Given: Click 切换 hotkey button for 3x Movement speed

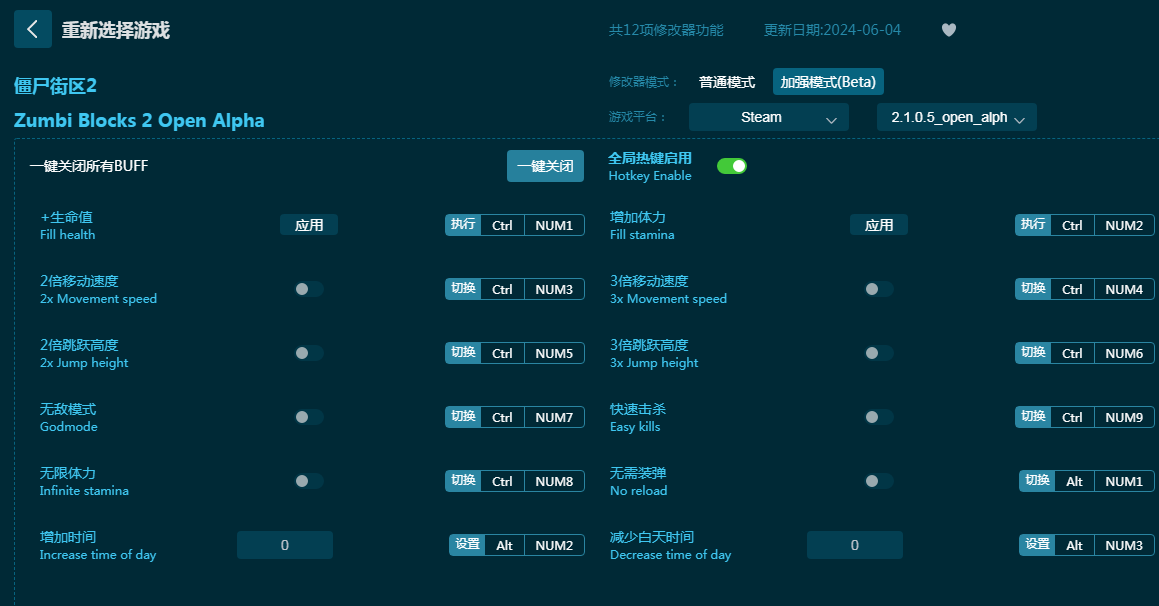Looking at the screenshot, I should pyautogui.click(x=1033, y=289).
